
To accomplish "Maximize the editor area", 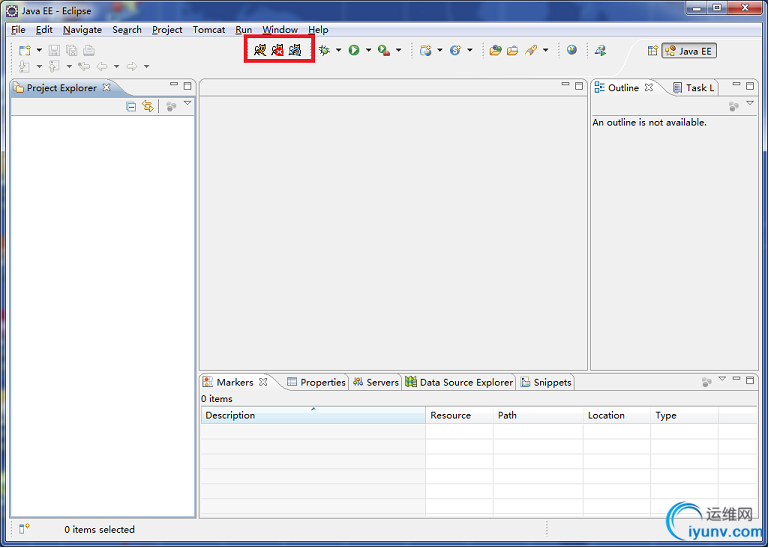I will [579, 86].
